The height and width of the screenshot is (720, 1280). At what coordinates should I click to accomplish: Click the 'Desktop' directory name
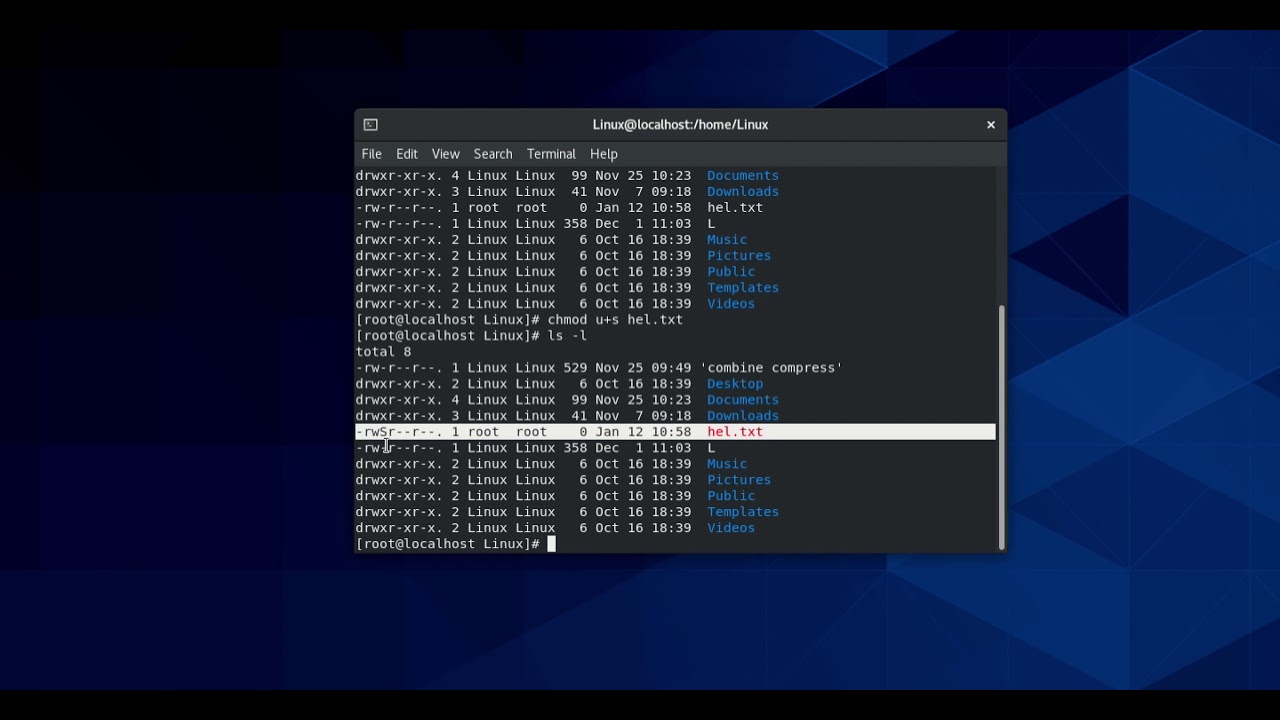[x=735, y=384]
